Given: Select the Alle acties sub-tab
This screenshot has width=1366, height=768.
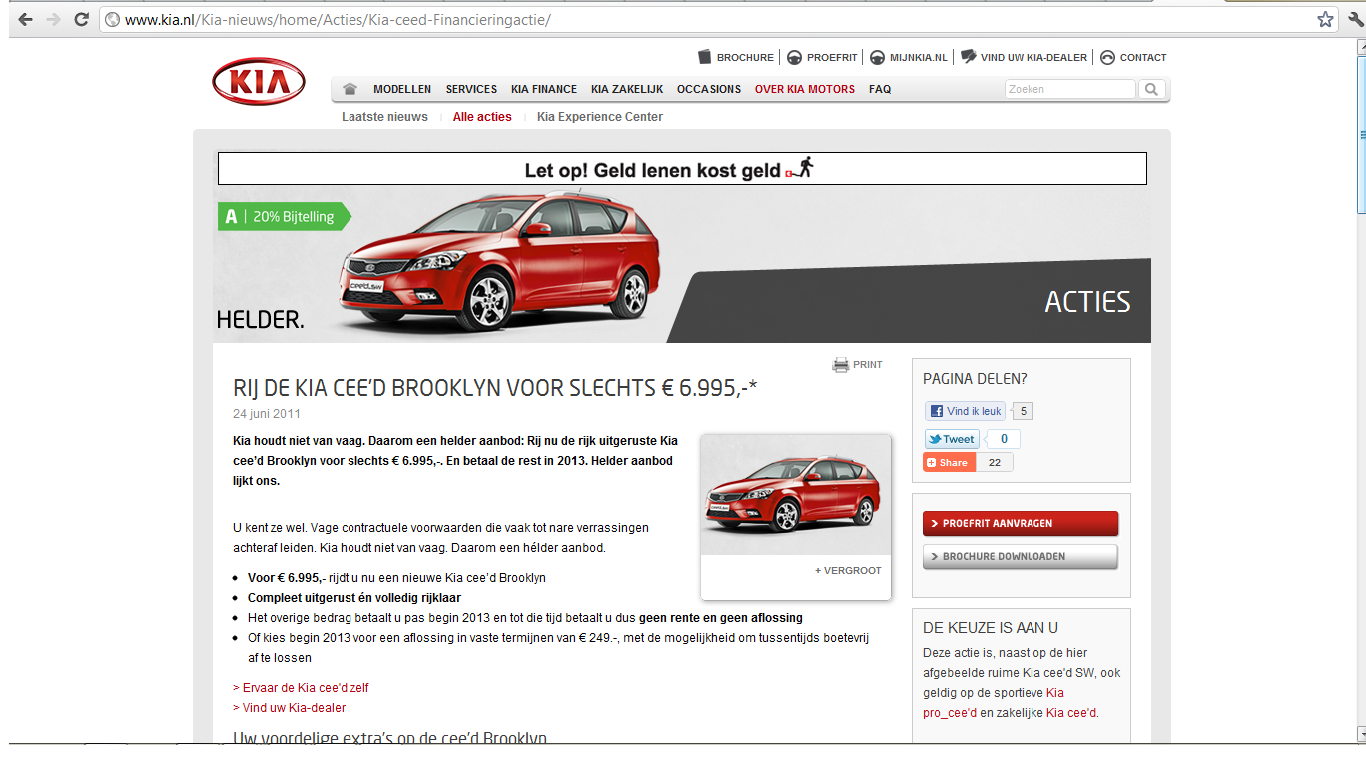Looking at the screenshot, I should [482, 117].
